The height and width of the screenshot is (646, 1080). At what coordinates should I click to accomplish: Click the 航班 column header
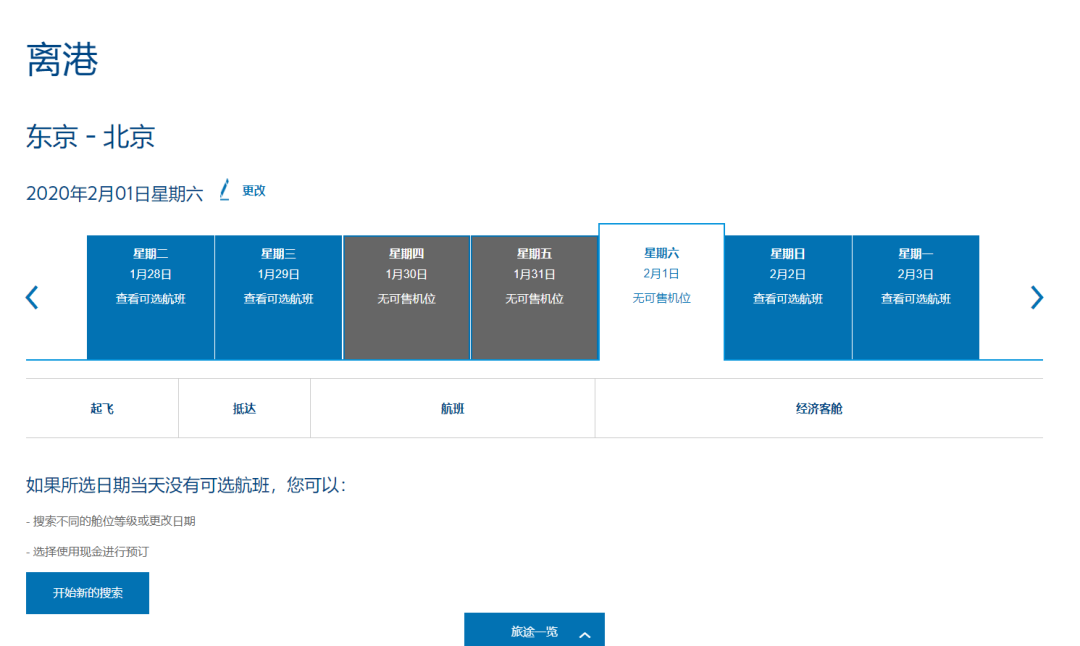[453, 408]
